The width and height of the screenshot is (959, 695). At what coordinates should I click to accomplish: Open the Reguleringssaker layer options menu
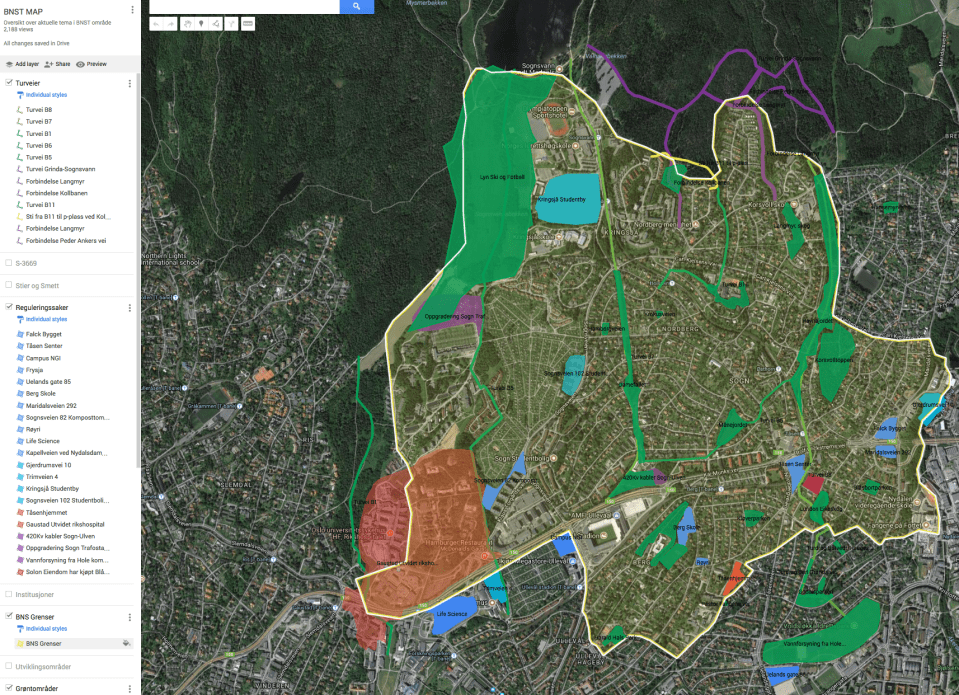(129, 308)
